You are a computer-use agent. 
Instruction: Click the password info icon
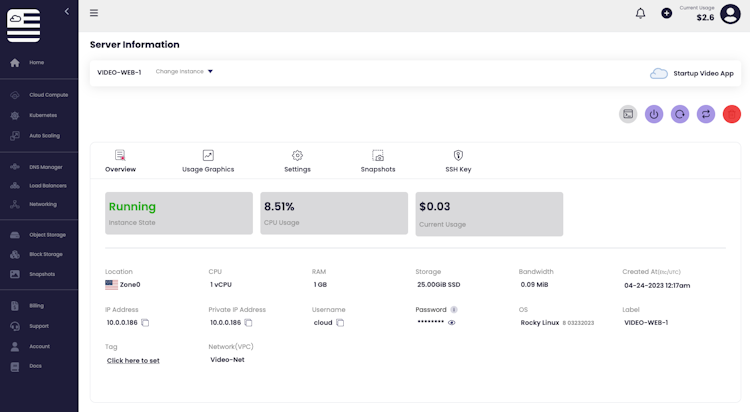454,310
